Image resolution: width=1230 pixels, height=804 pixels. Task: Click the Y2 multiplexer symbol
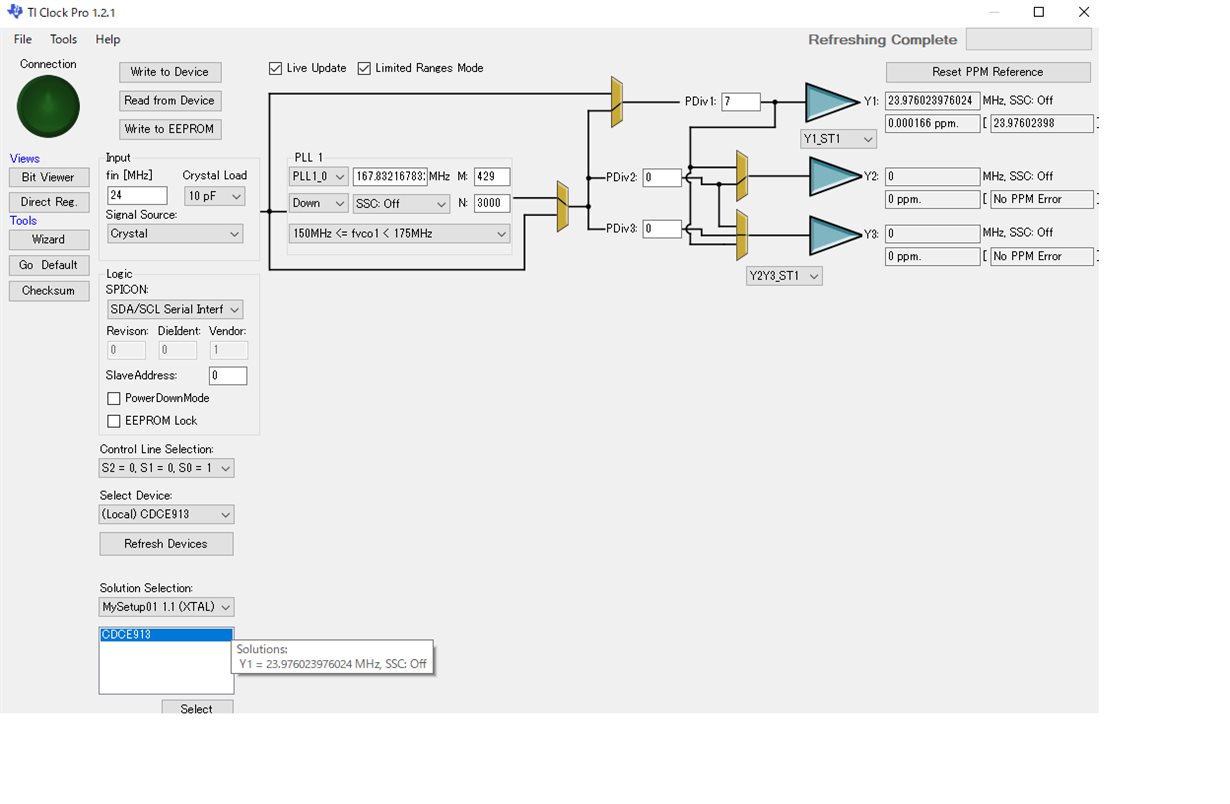click(741, 176)
